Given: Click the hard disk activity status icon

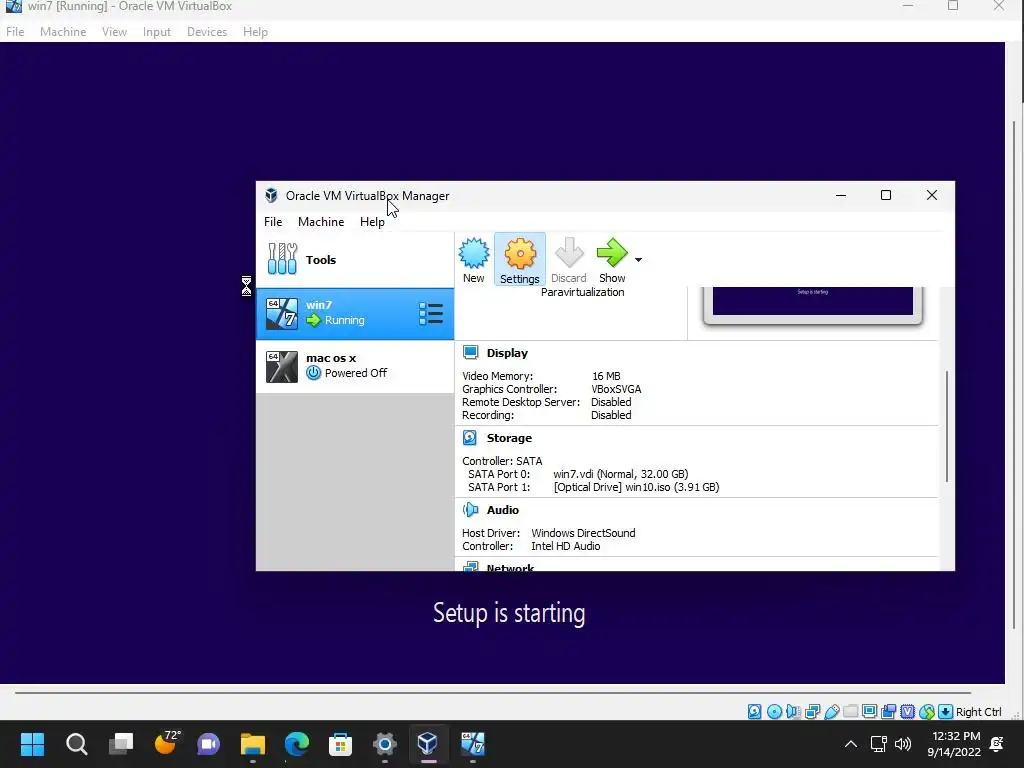Looking at the screenshot, I should pyautogui.click(x=754, y=712).
